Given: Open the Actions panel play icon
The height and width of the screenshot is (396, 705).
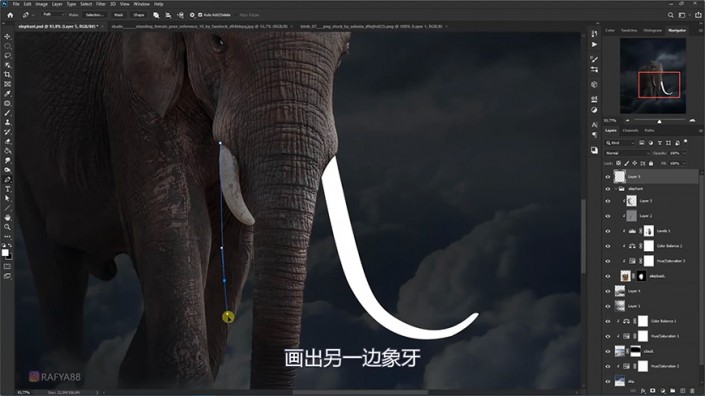Looking at the screenshot, I should 594,44.
